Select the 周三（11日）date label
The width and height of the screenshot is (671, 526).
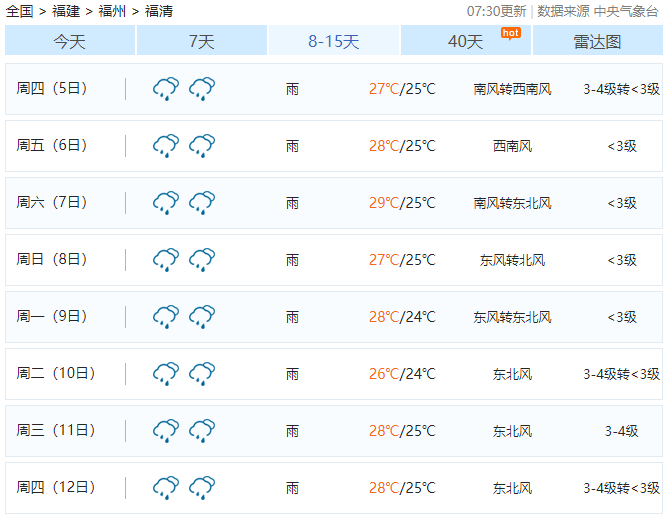click(x=56, y=430)
